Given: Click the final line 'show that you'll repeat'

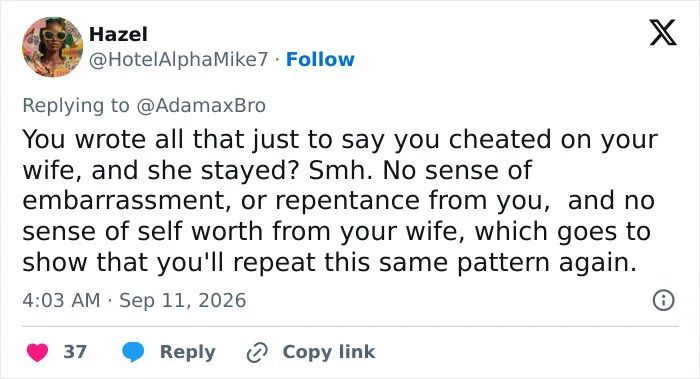Looking at the screenshot, I should point(329,262).
